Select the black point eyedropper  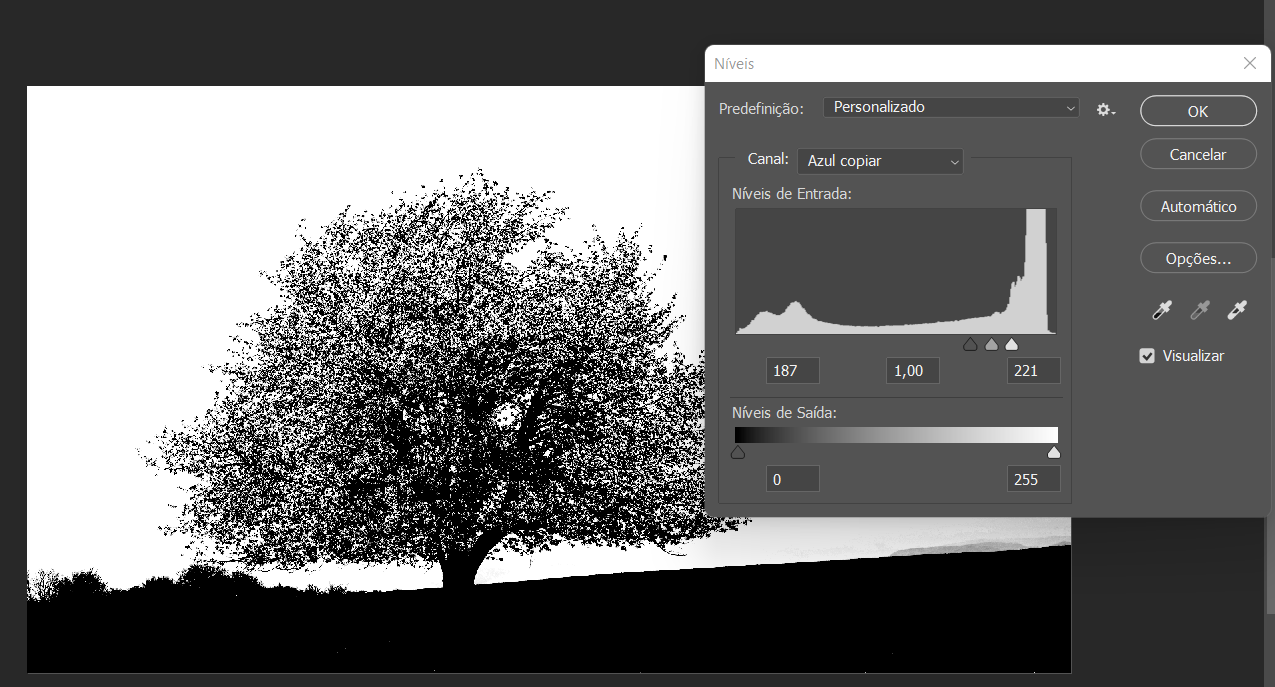click(x=1161, y=311)
